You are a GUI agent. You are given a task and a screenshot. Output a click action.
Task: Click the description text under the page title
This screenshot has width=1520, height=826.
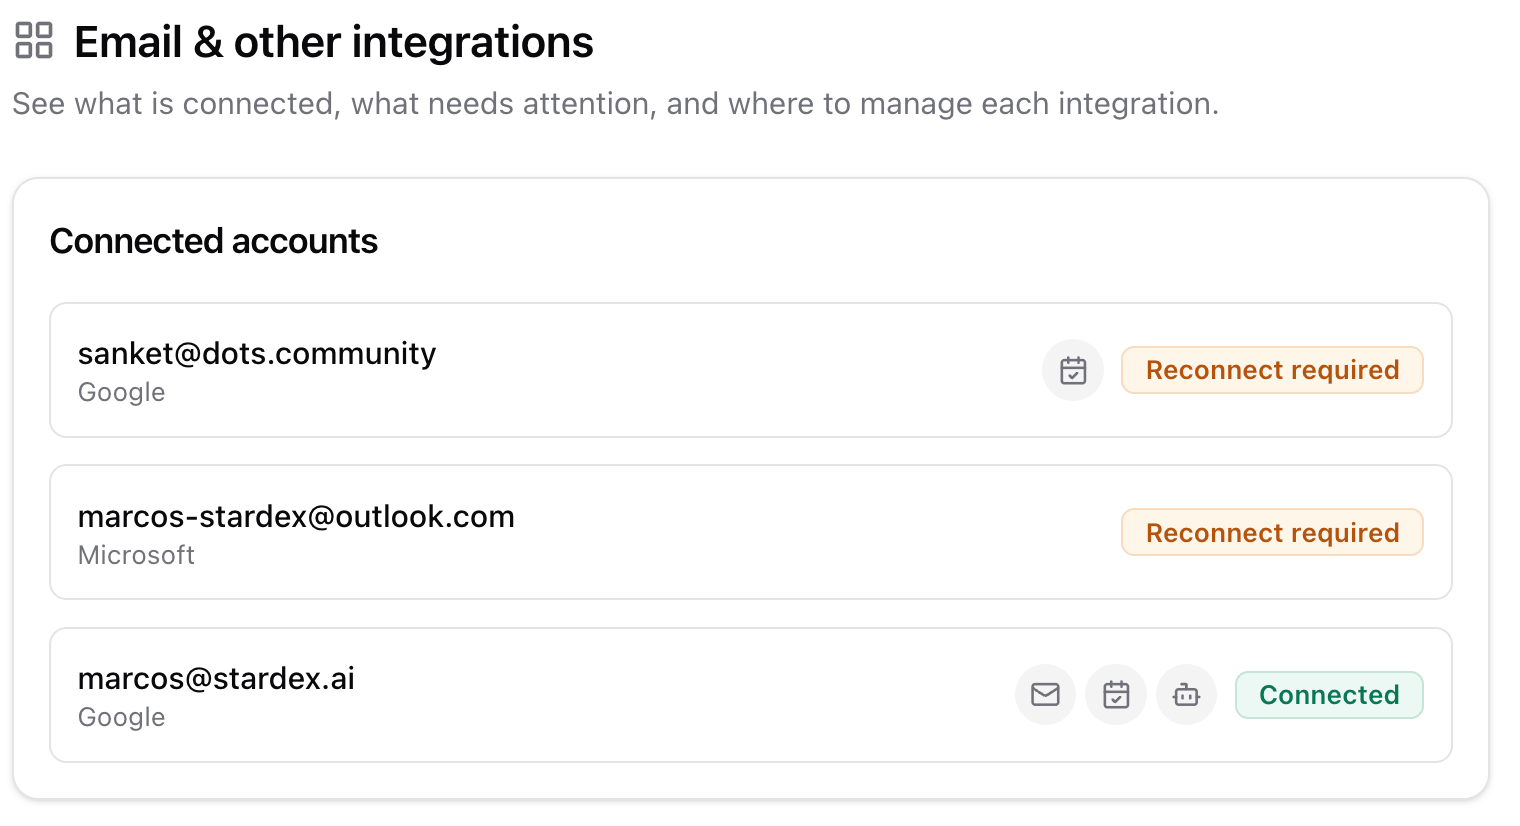616,104
